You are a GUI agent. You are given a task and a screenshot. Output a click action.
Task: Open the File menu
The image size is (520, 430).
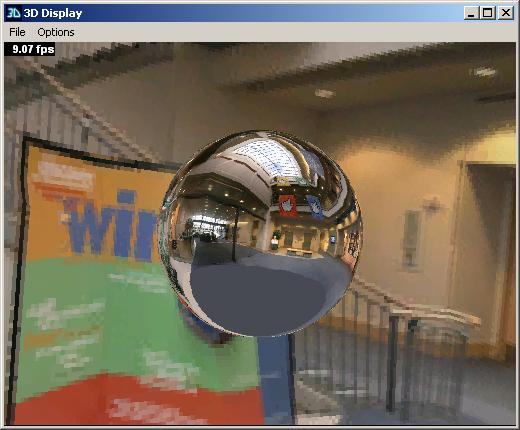(x=17, y=32)
